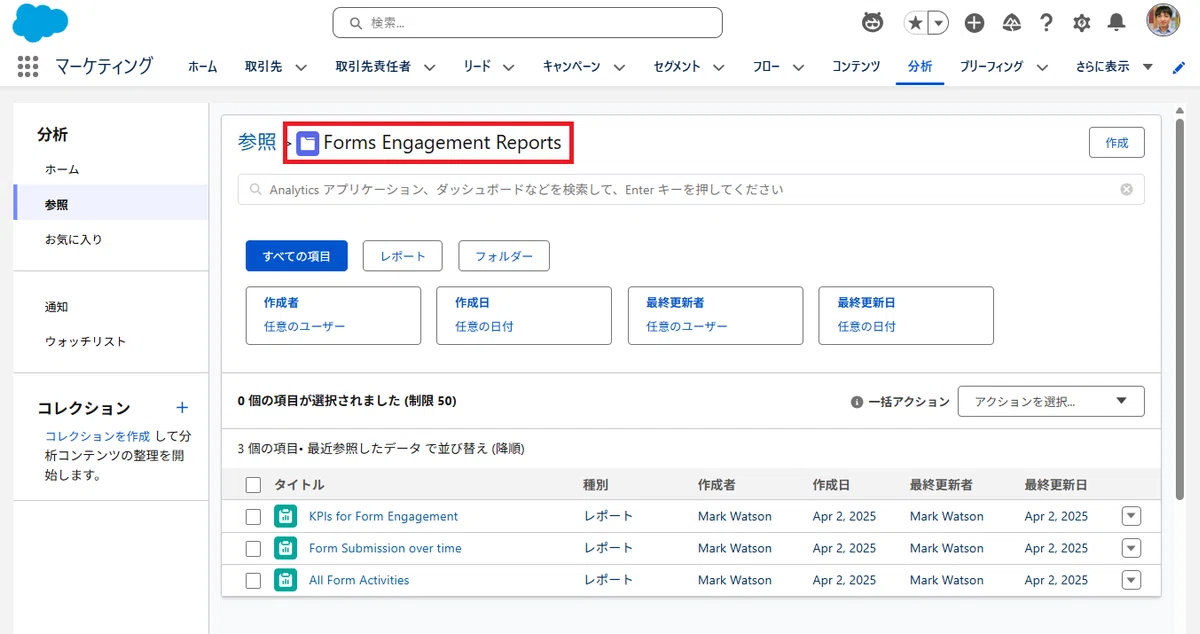Open the Form Submission over time report
Screen dimensions: 1200x634
tap(385, 548)
